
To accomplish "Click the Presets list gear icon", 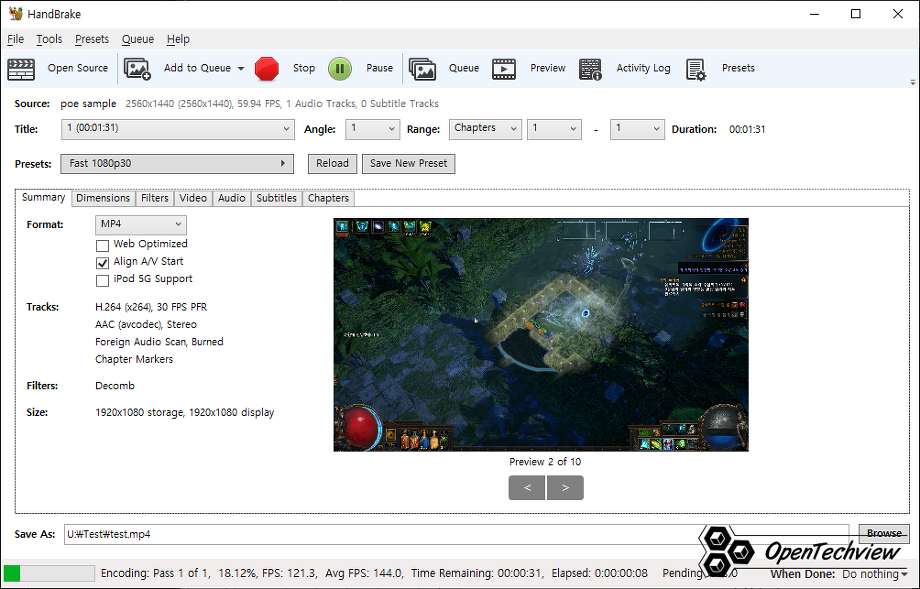I will pos(696,69).
